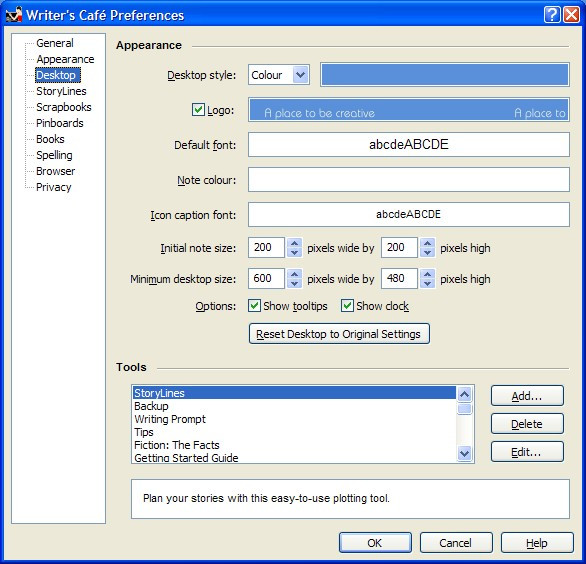
Task: Click the Tools list scroll-down arrow
Action: pos(464,454)
